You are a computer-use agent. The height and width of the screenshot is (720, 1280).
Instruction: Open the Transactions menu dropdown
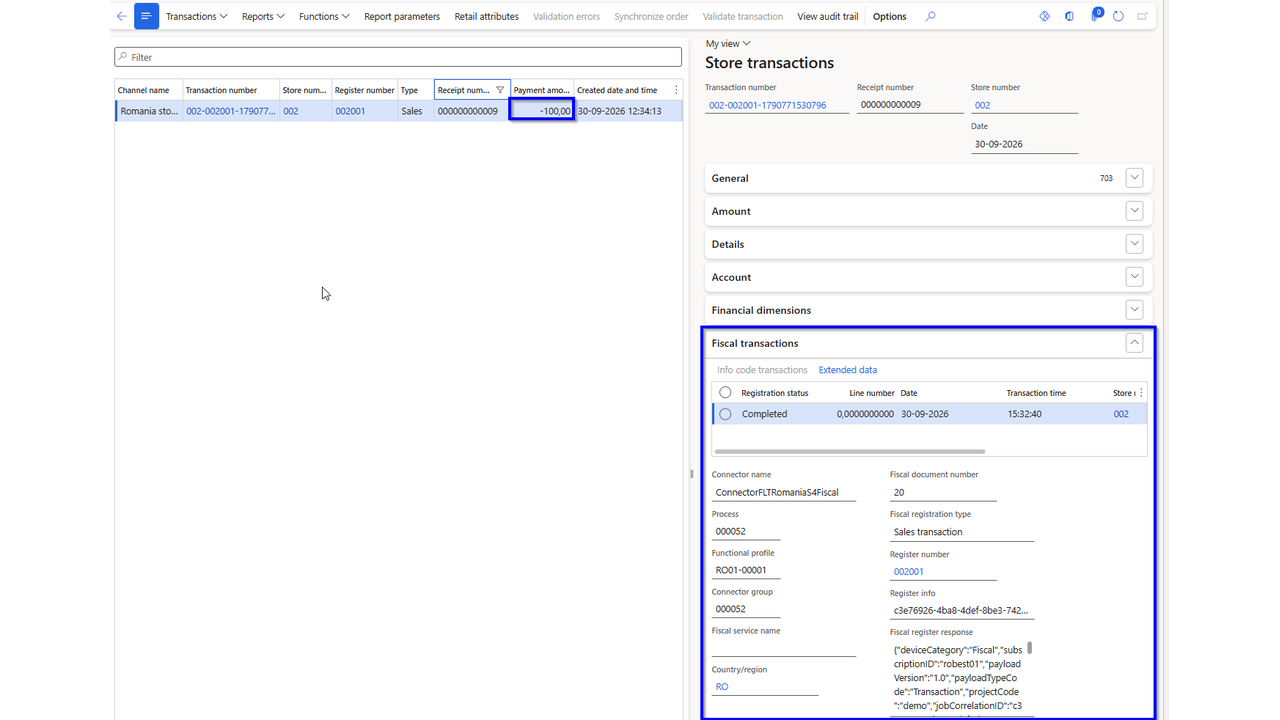tap(197, 16)
